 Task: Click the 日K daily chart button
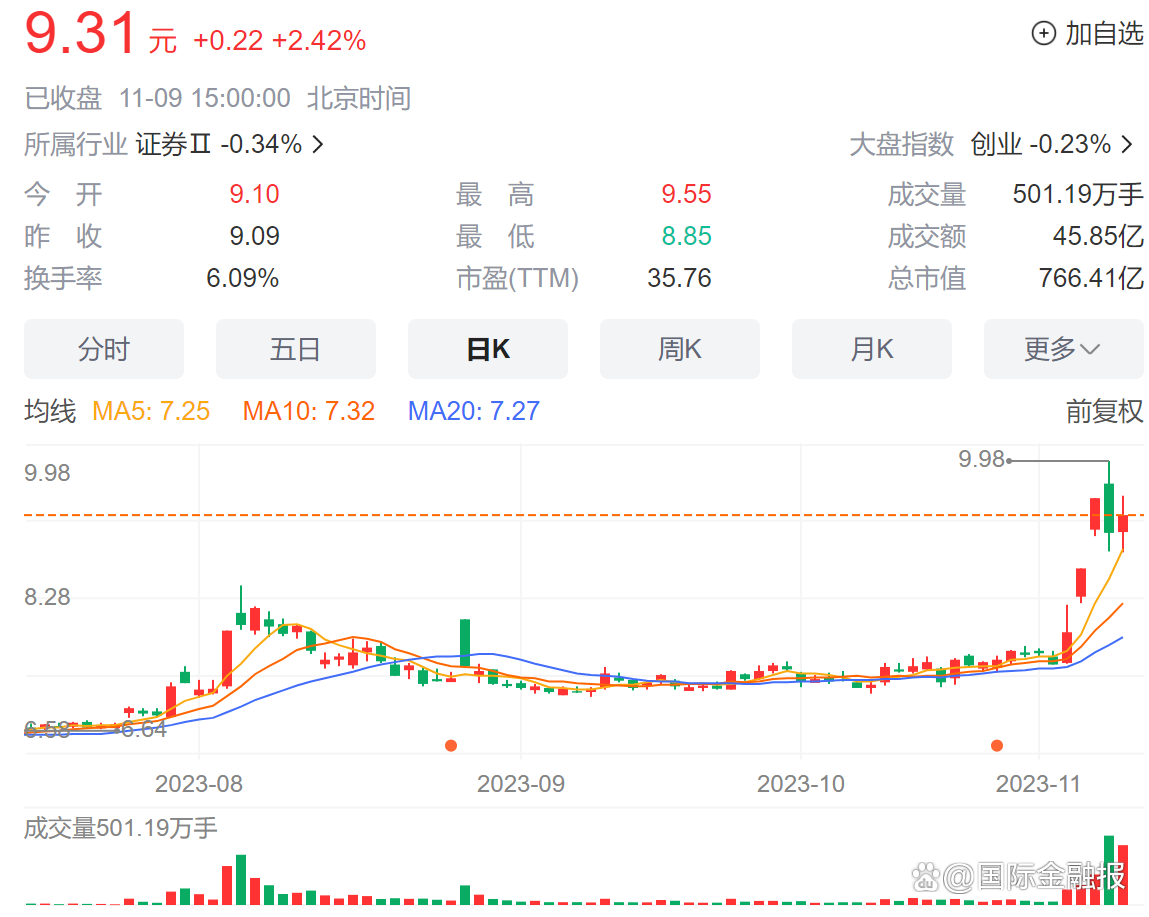coord(488,348)
